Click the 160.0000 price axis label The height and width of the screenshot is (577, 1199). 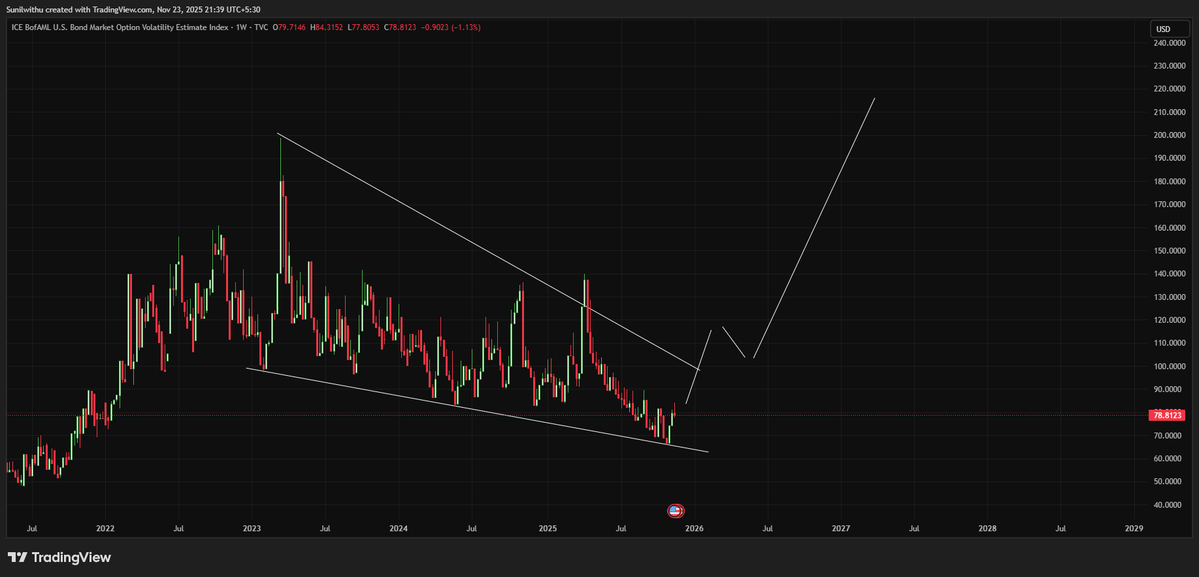coord(1168,228)
